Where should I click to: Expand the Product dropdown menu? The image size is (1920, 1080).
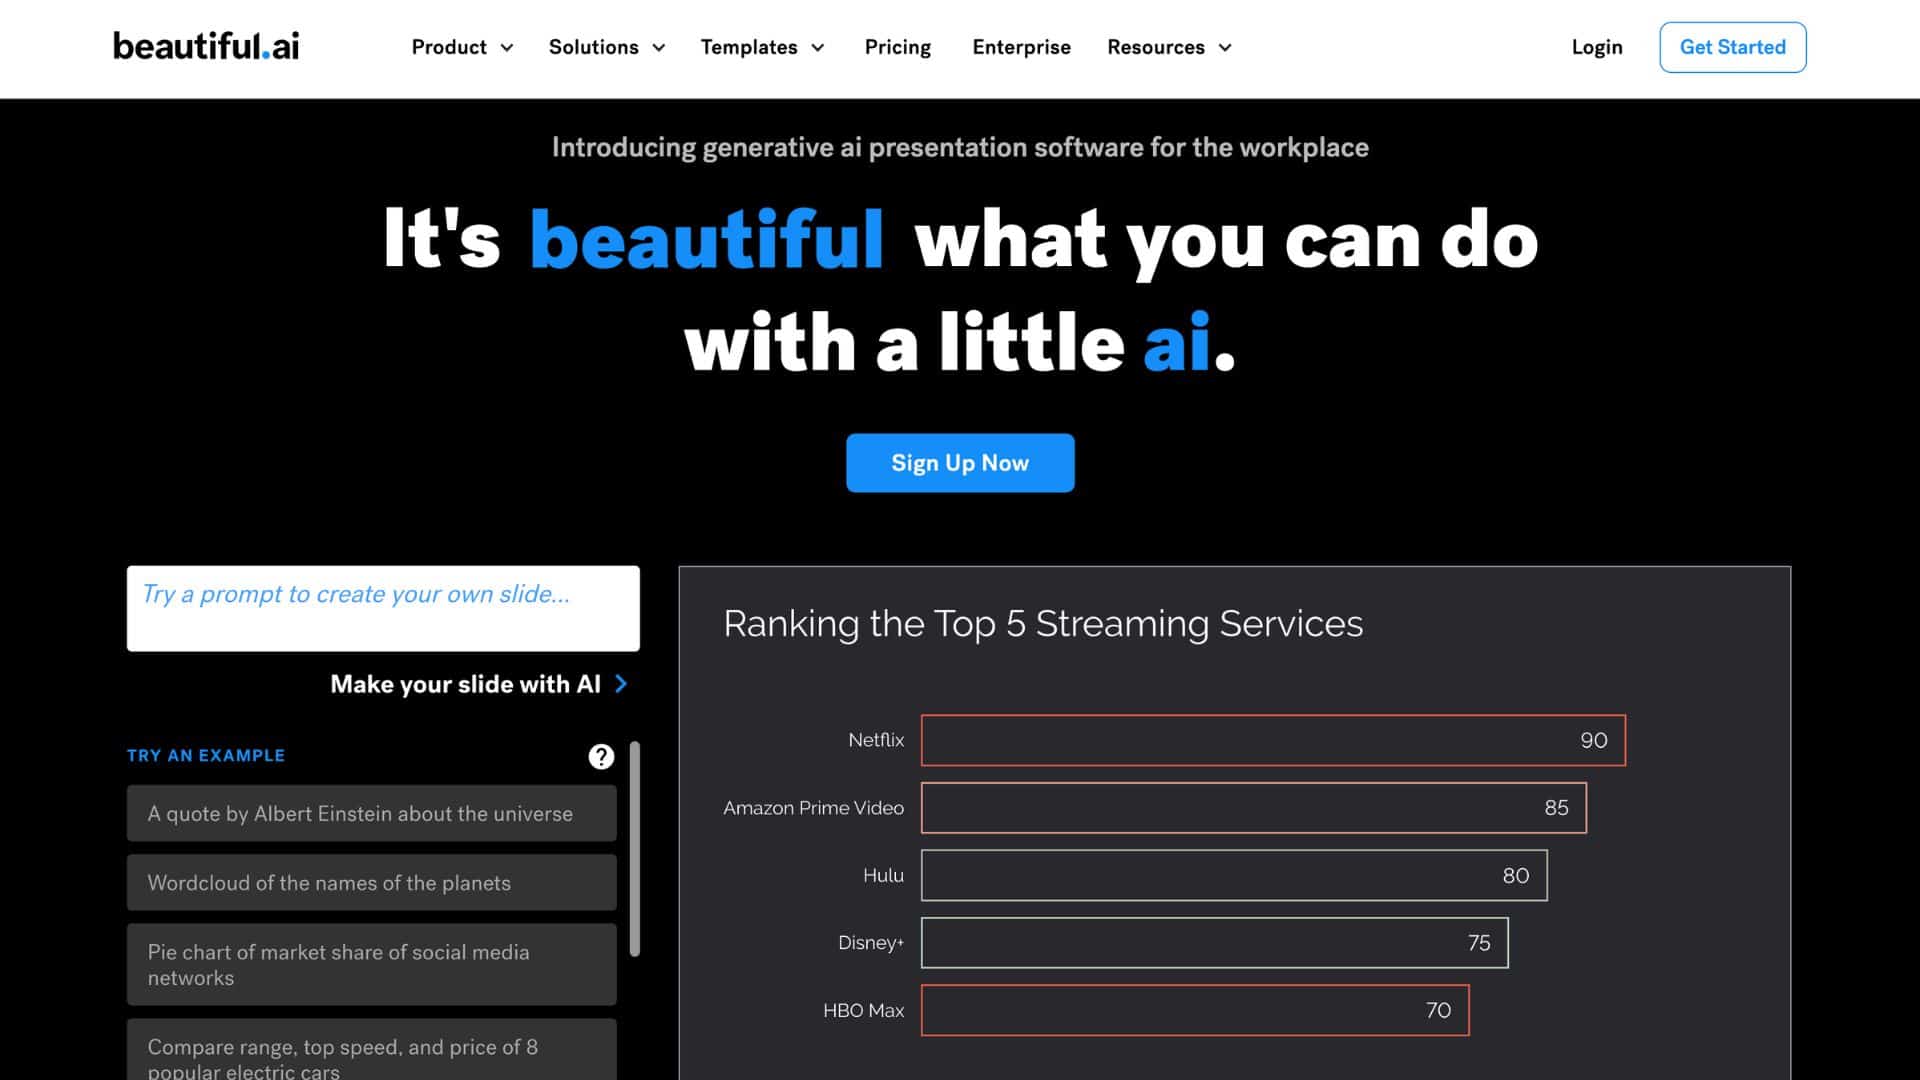click(x=462, y=47)
